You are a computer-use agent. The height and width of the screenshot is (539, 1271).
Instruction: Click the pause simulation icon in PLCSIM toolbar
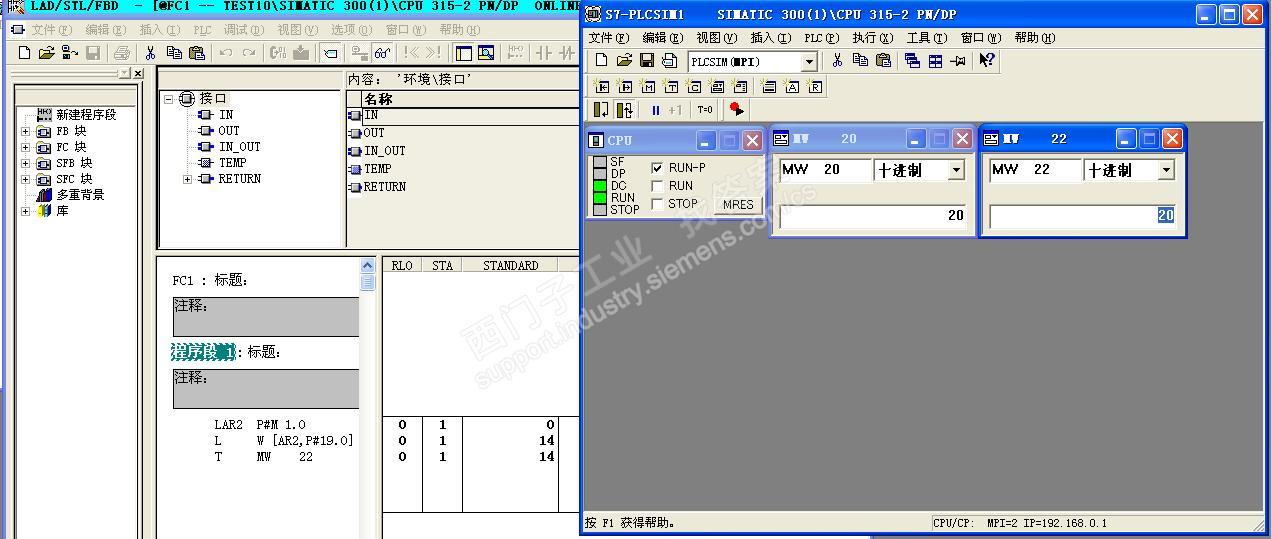(656, 110)
